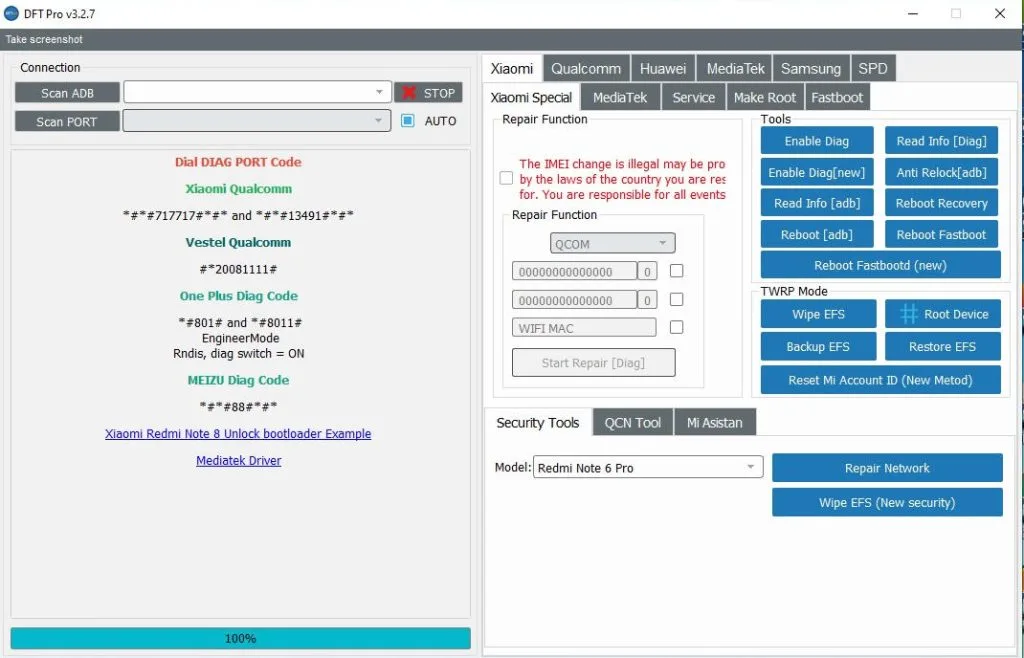Click the Scan PORT button
This screenshot has width=1024, height=658.
pyautogui.click(x=67, y=121)
